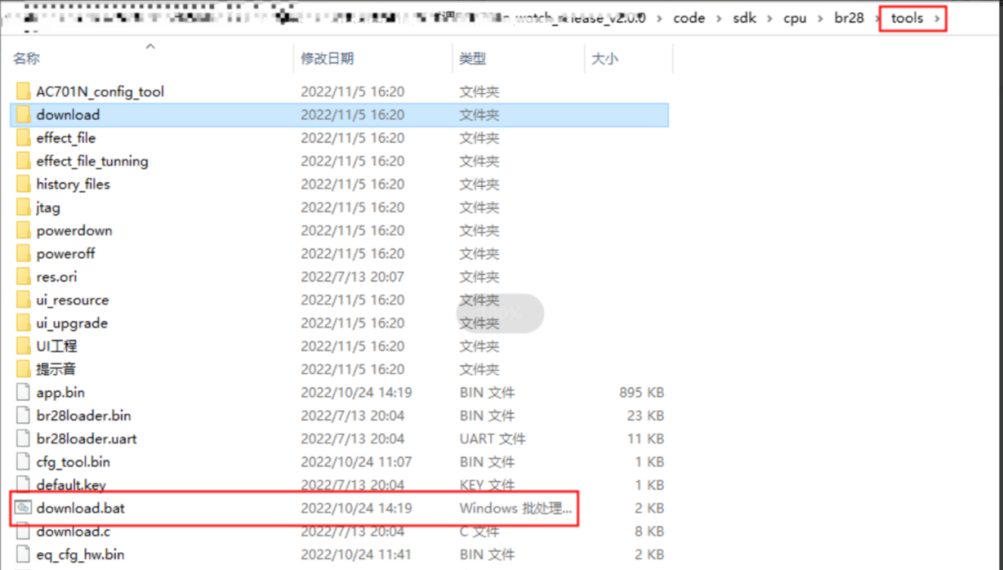Navigate to br28 in the address bar
Image resolution: width=1003 pixels, height=570 pixels.
849,18
